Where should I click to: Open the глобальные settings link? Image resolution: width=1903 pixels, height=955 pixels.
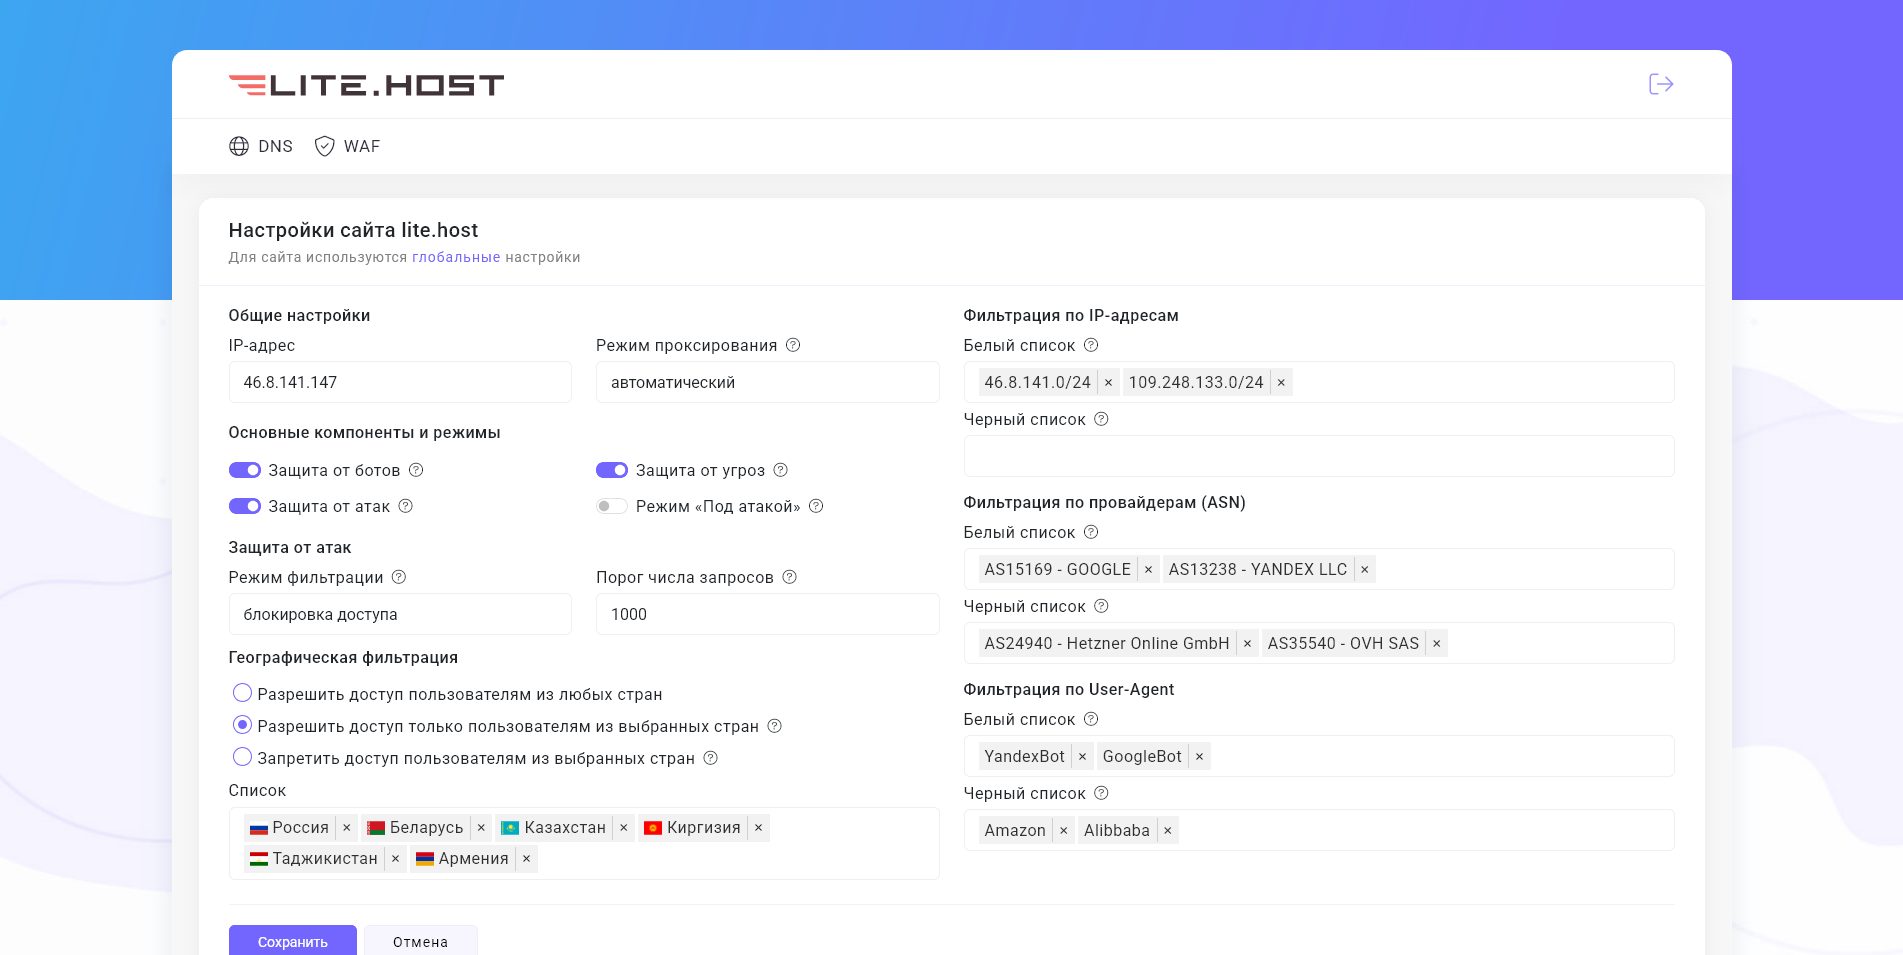[456, 257]
